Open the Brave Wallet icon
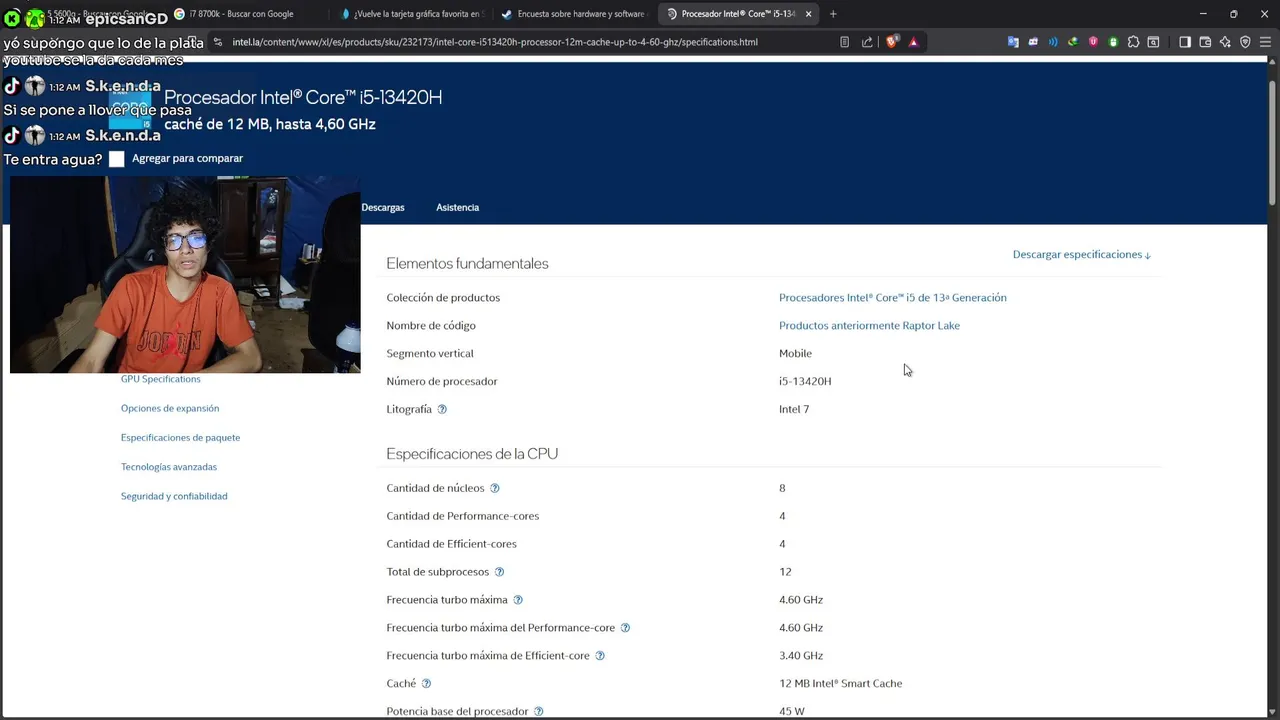1280x720 pixels. pos(1205,42)
